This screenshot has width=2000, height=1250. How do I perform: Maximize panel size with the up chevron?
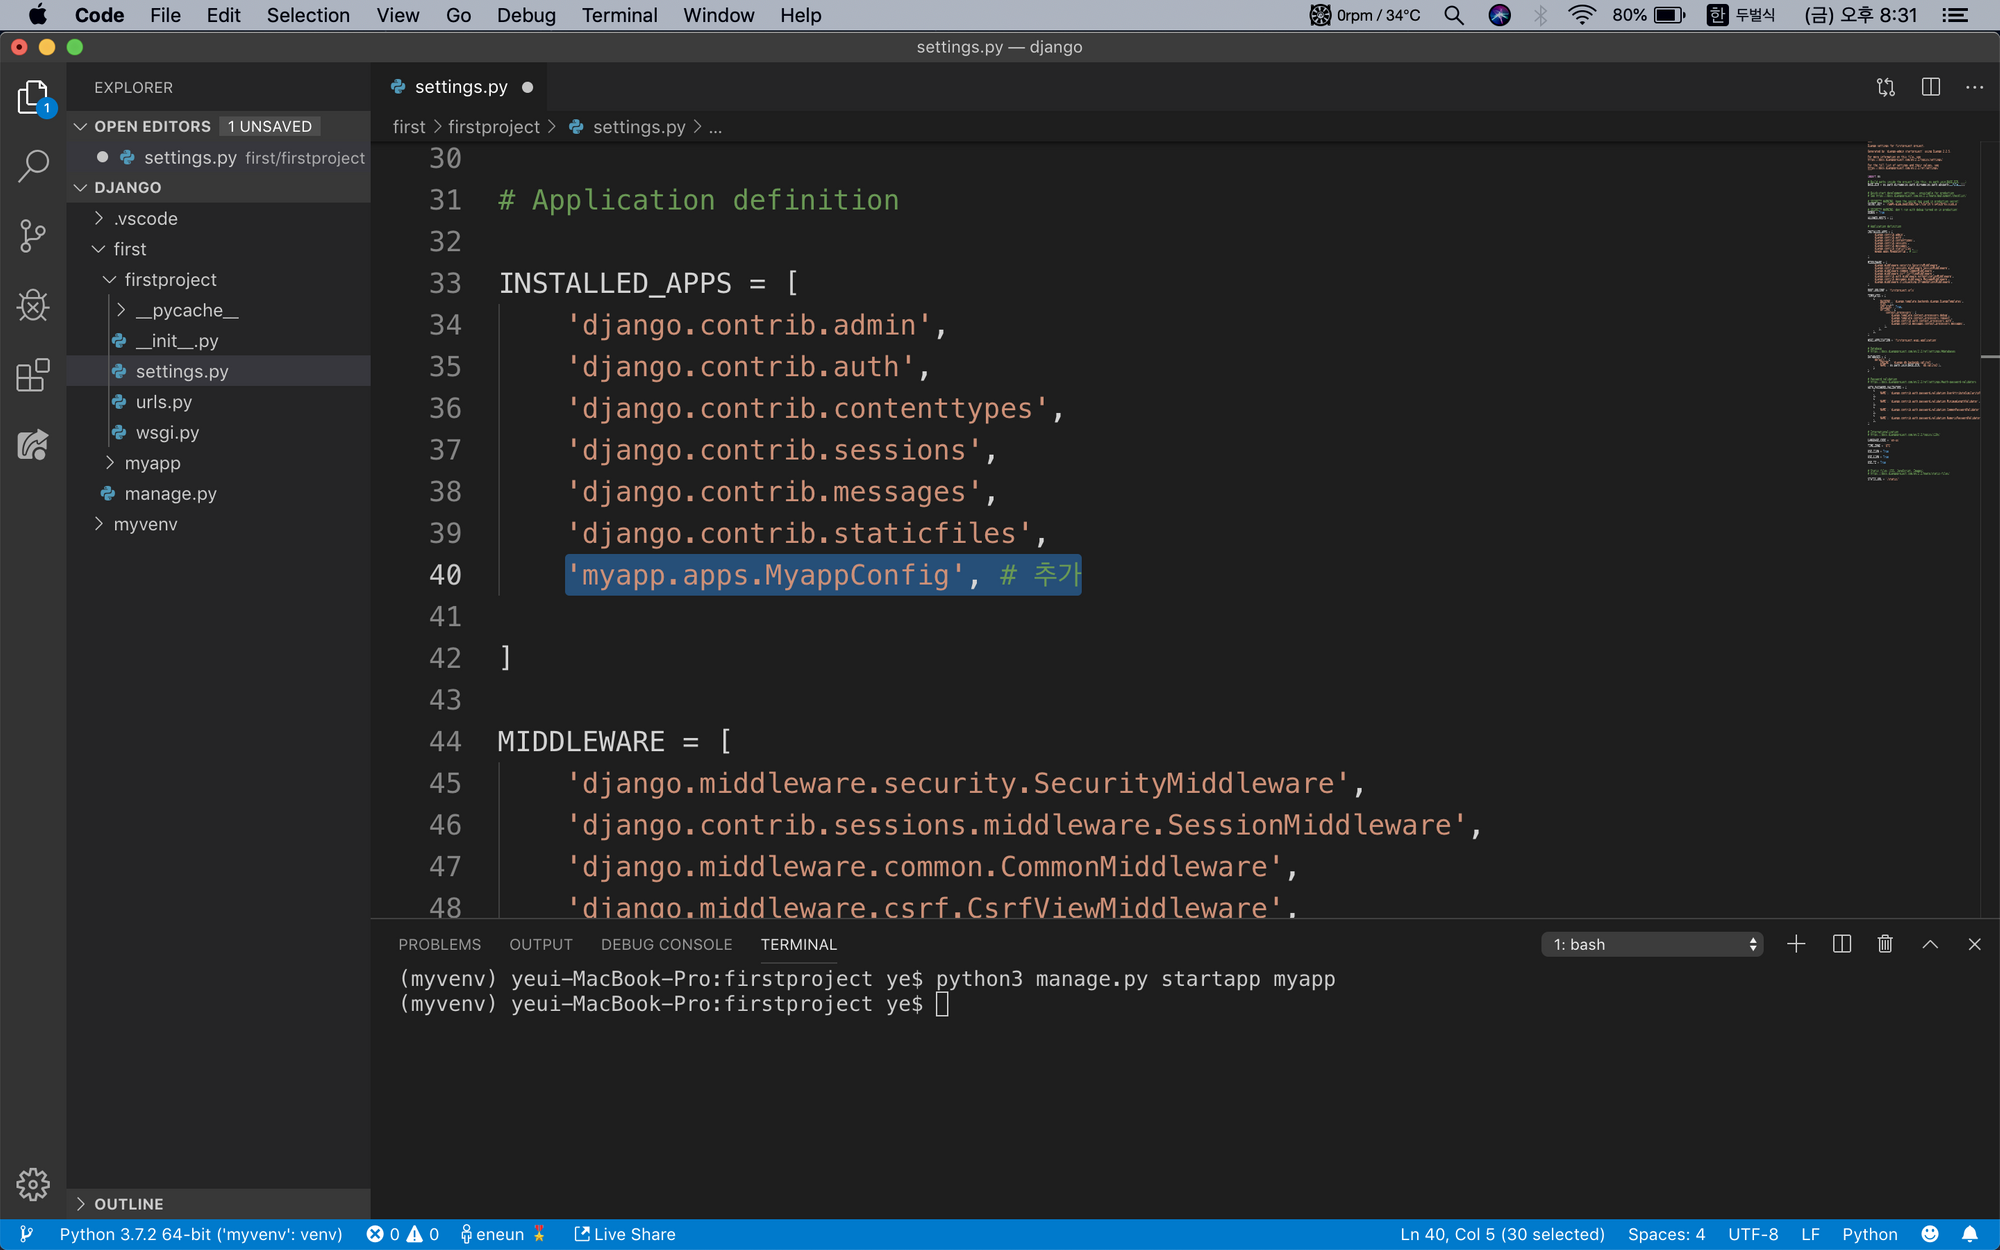(x=1930, y=944)
